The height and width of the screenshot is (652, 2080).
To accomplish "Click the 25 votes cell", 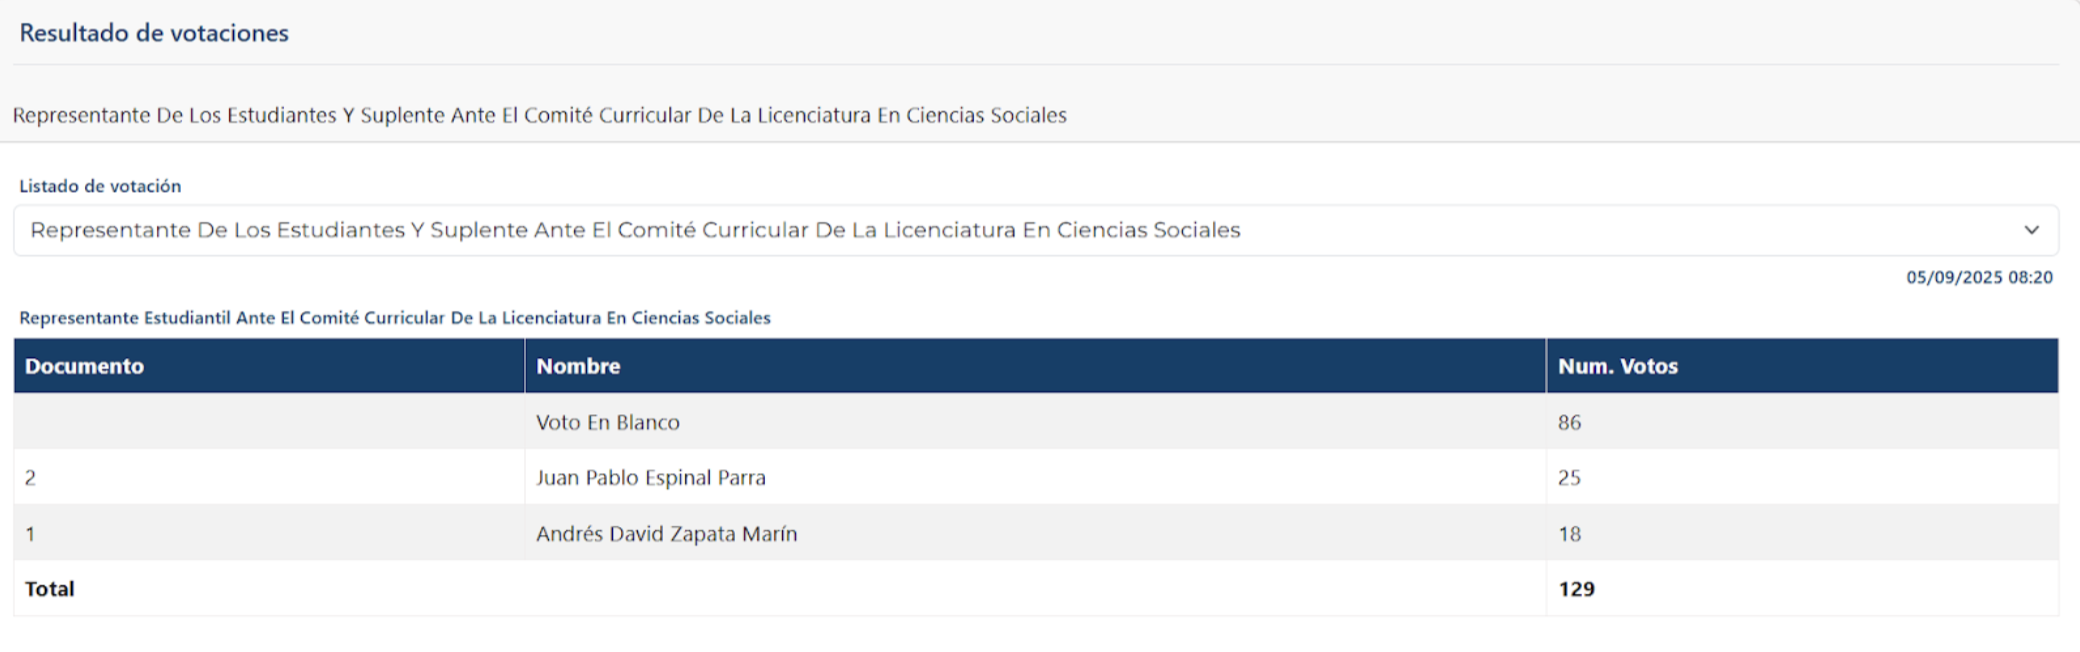I will [1802, 477].
